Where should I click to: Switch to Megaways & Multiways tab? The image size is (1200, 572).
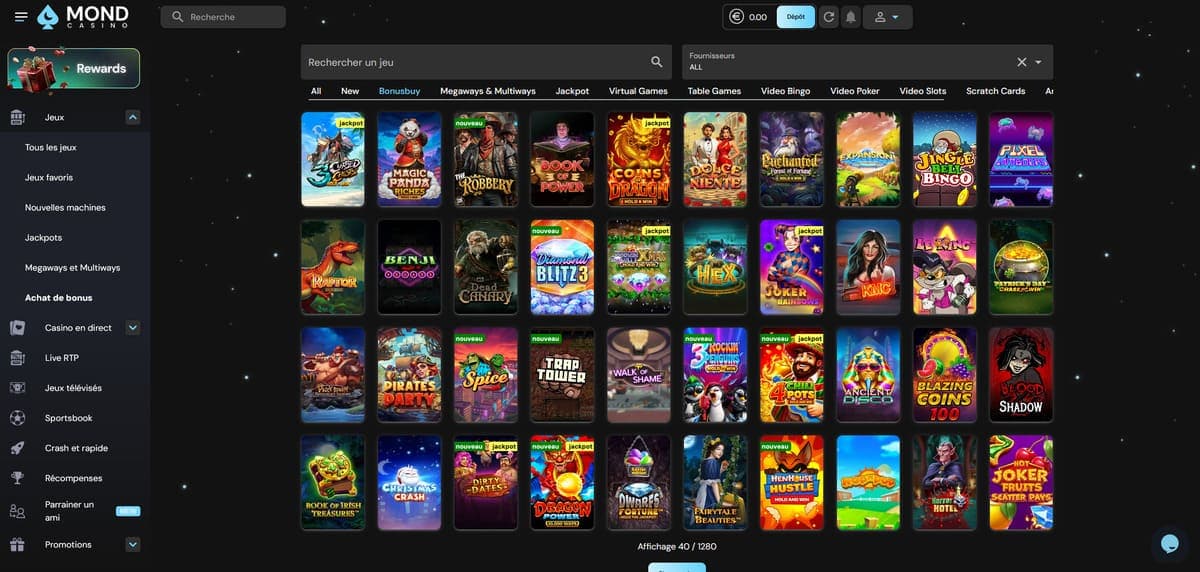(488, 91)
